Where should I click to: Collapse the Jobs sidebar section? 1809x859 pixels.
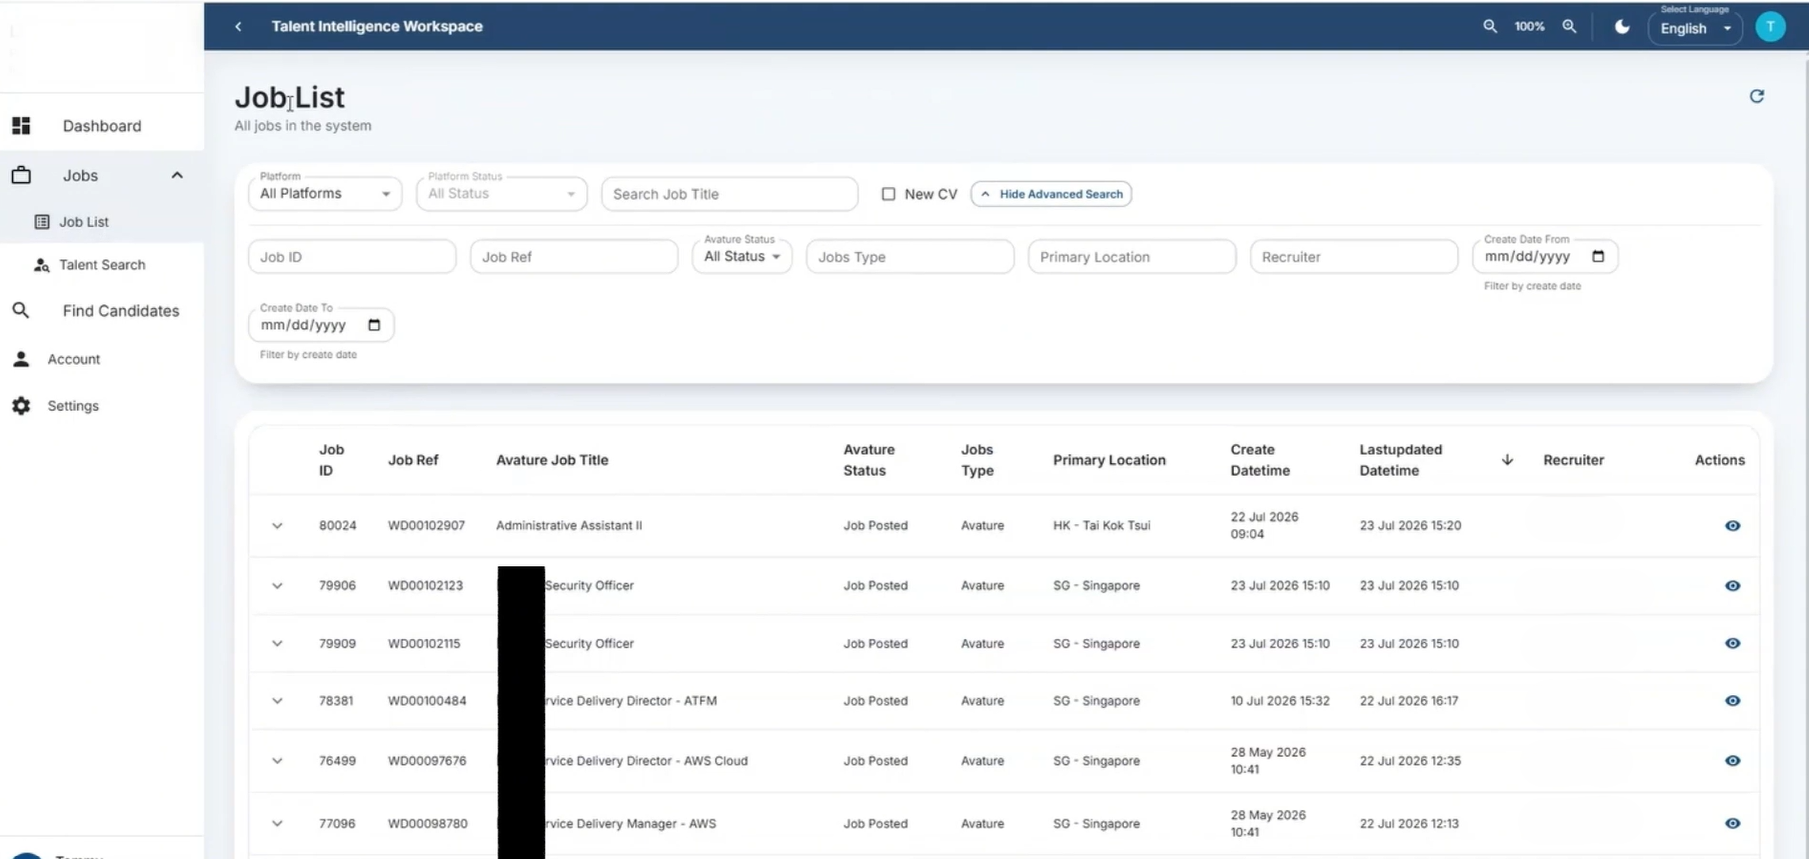coord(177,175)
